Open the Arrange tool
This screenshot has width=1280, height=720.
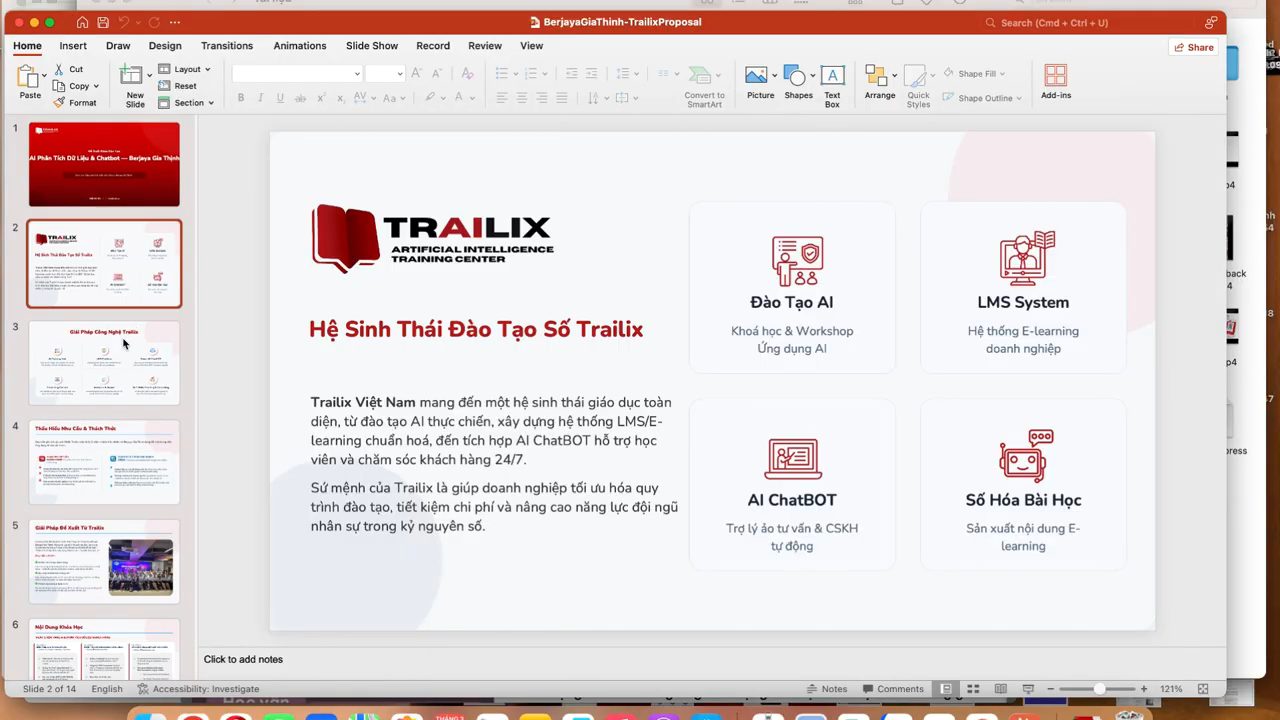[x=880, y=82]
